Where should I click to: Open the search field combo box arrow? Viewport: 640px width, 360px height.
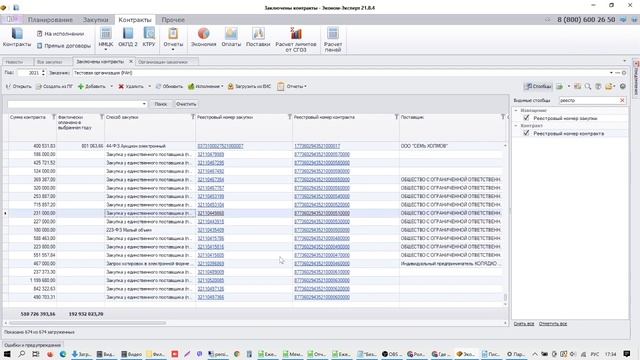click(144, 104)
